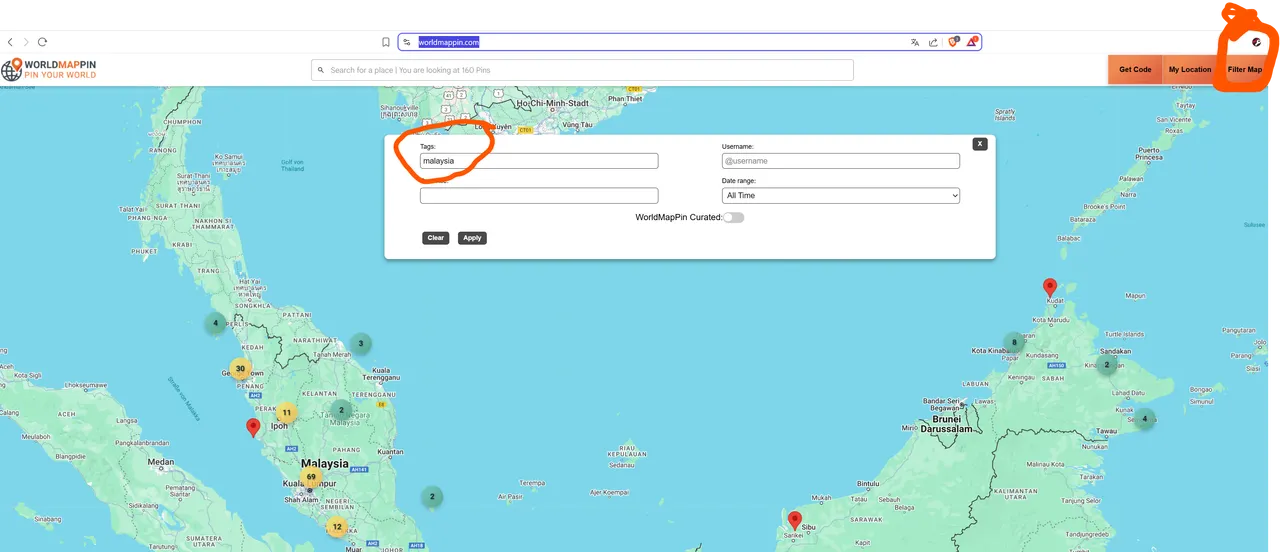
Task: Click the Kuala Terengganu map label
Action: coord(382,374)
